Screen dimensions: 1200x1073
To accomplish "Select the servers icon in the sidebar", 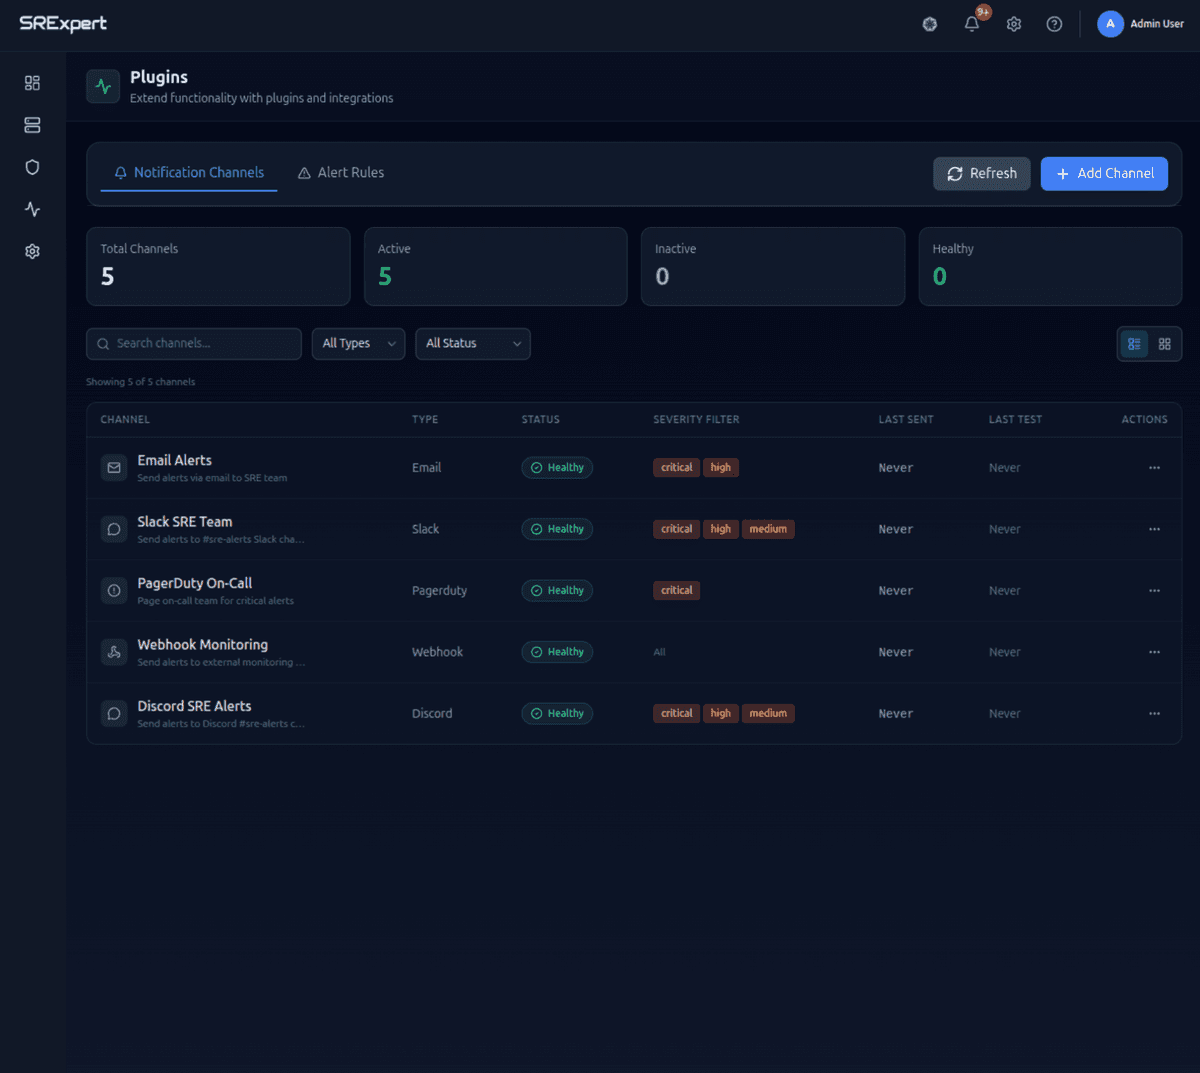I will [x=32, y=125].
